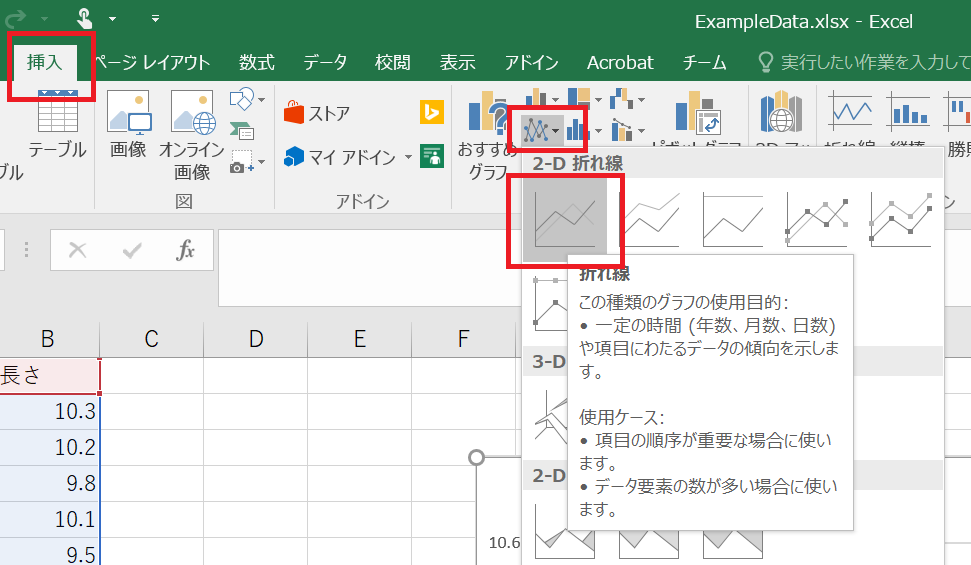
Task: Switch to ページ レイアウト tab
Action: point(152,62)
